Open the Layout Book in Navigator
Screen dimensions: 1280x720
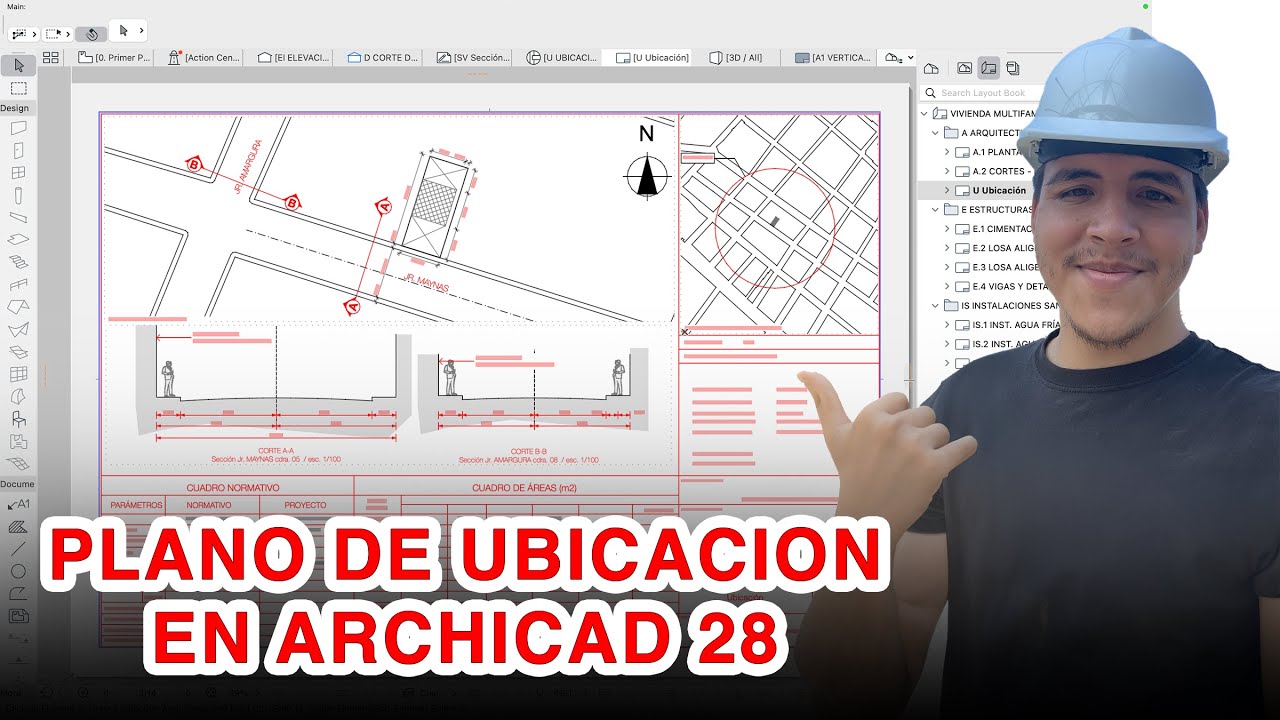[988, 68]
